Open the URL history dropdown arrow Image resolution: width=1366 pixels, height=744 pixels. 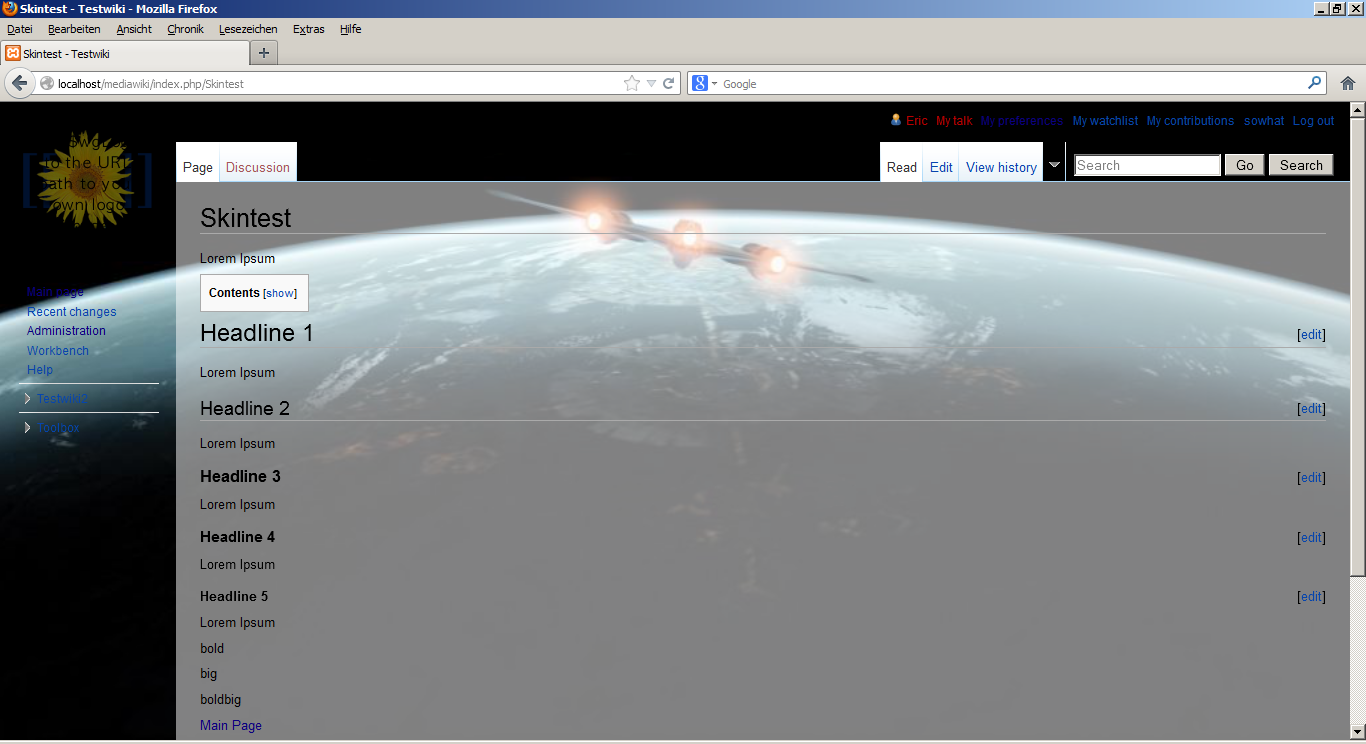coord(651,84)
